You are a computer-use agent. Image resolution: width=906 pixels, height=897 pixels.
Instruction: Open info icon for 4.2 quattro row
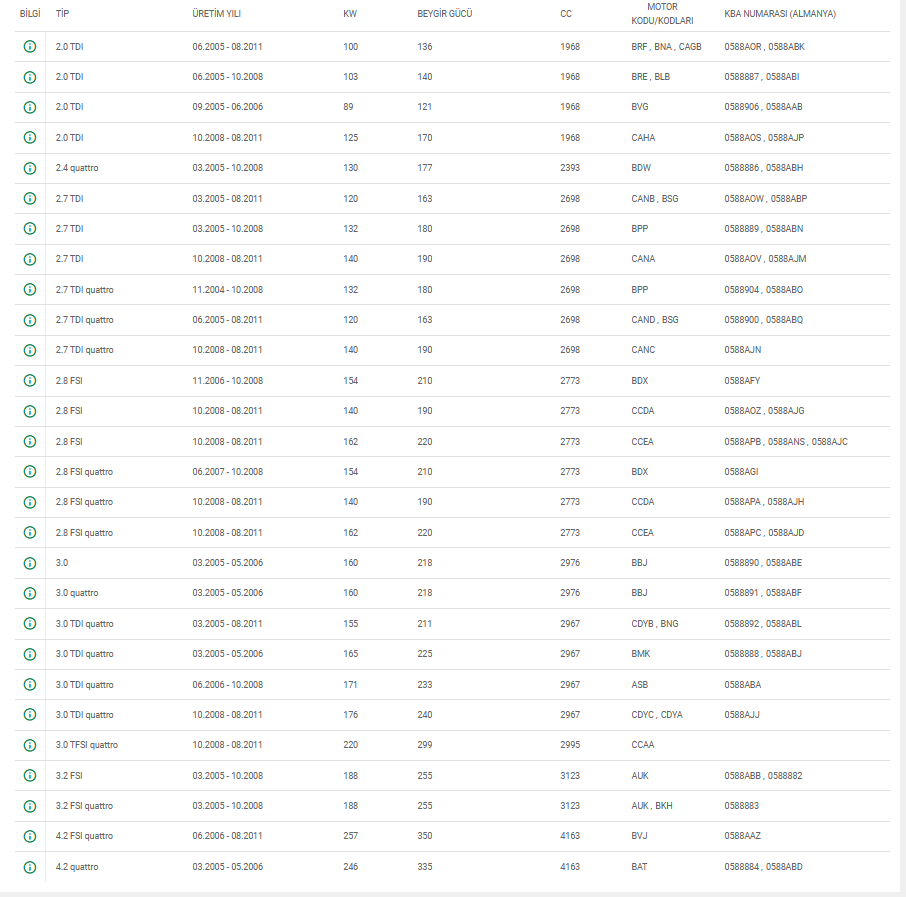click(29, 867)
